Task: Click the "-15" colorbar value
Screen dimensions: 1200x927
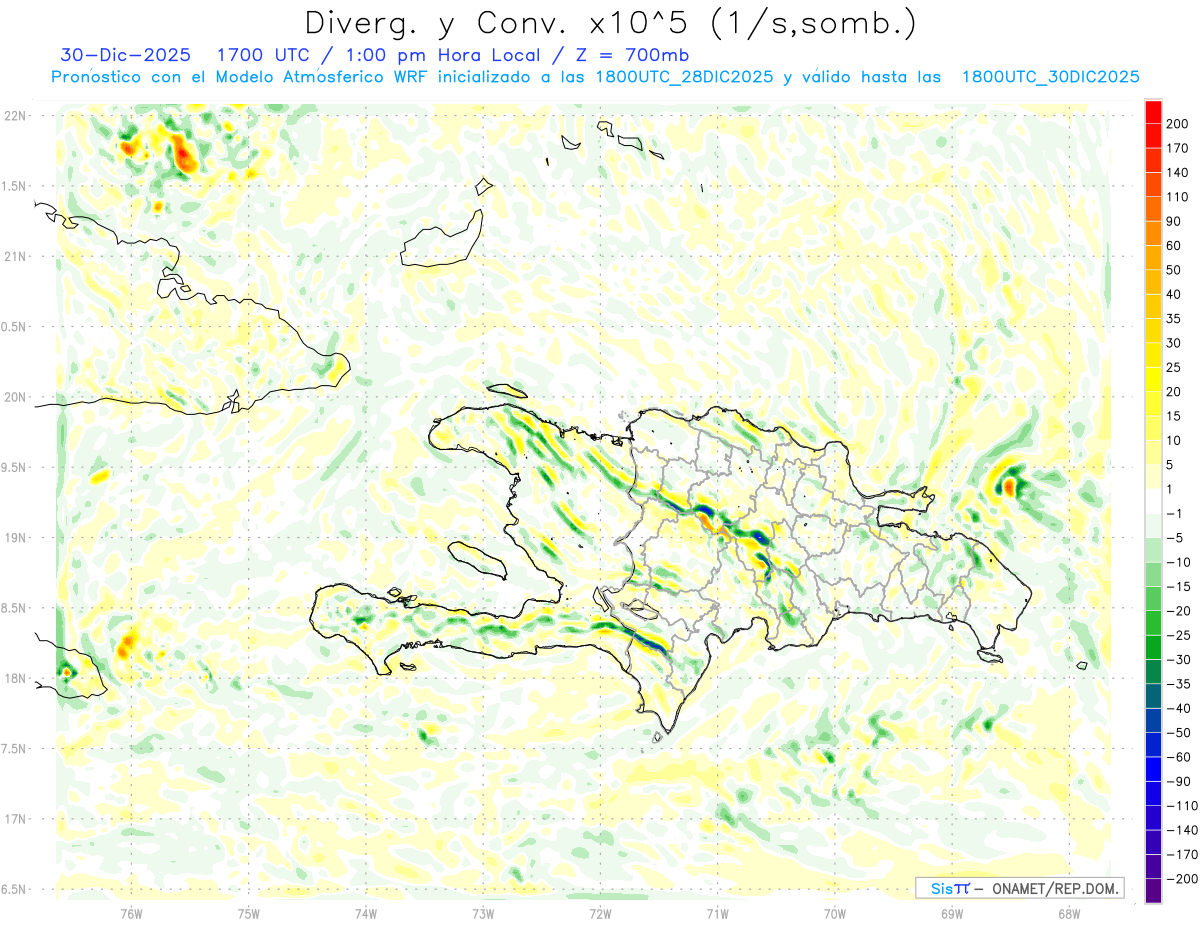Action: pyautogui.click(x=1180, y=587)
